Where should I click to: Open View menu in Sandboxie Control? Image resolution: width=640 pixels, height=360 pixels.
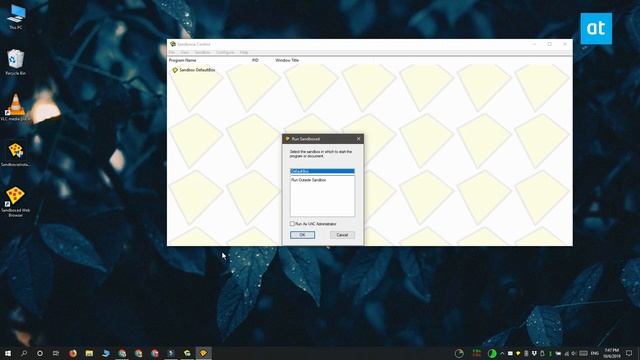pos(185,52)
